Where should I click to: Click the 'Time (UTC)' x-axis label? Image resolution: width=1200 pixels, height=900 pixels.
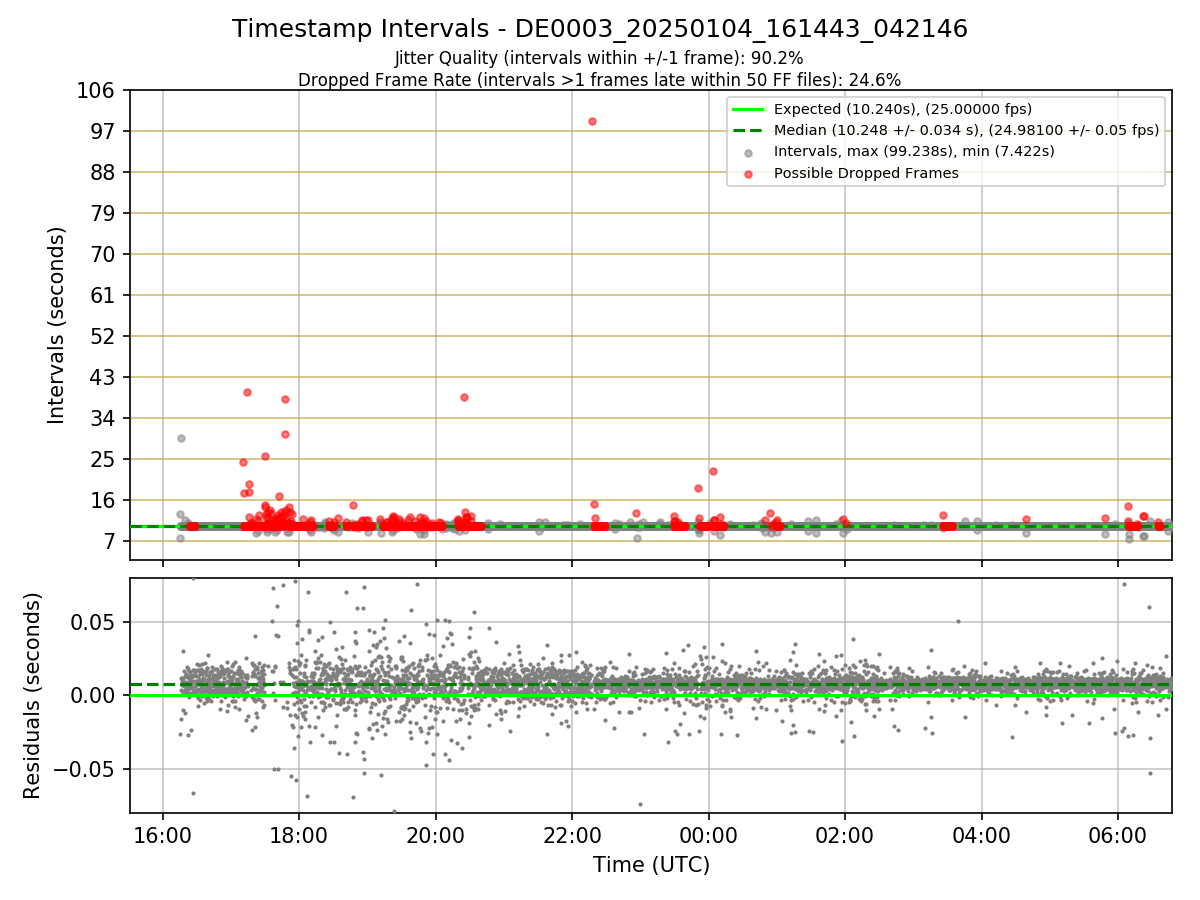click(x=651, y=865)
